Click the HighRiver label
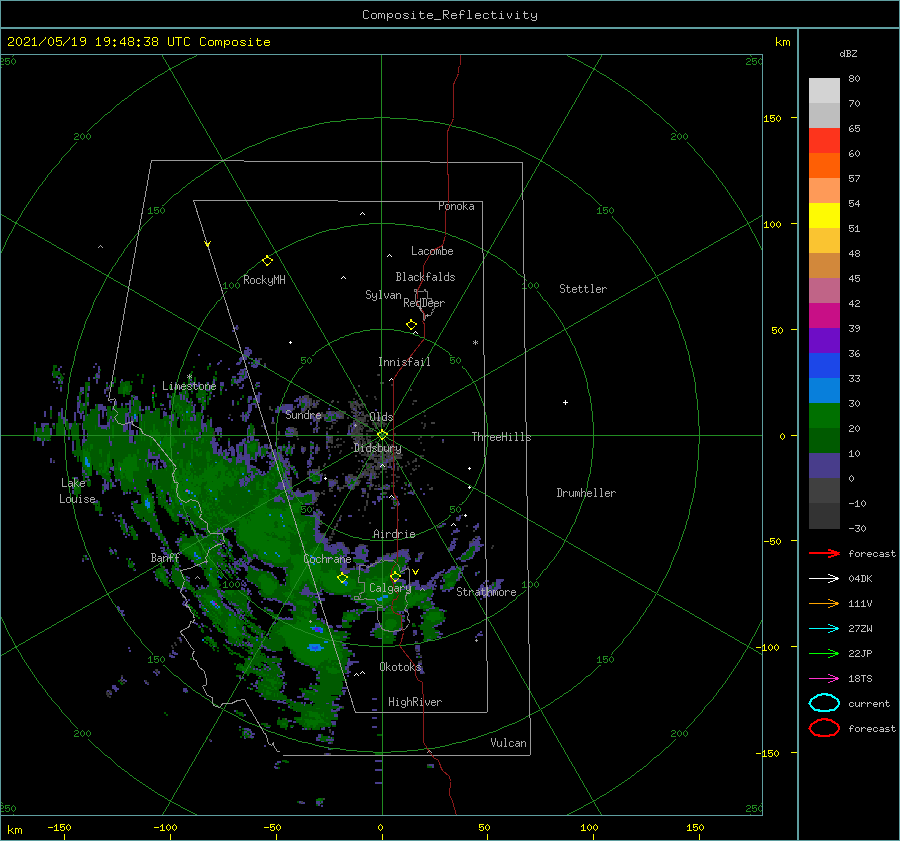Image resolution: width=900 pixels, height=841 pixels. 415,702
